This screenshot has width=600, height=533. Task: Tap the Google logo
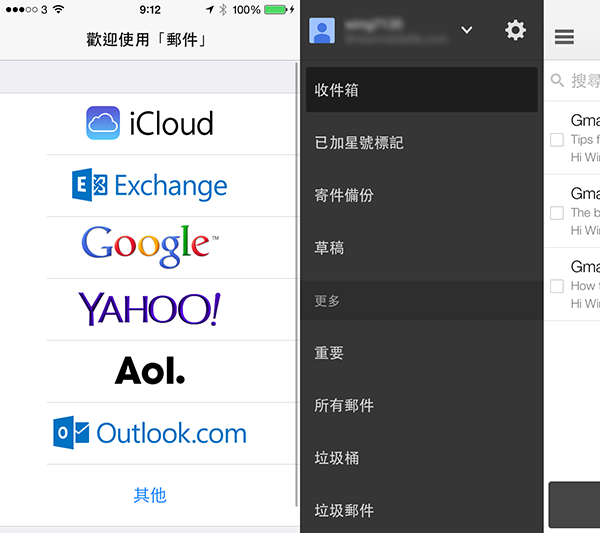[149, 246]
